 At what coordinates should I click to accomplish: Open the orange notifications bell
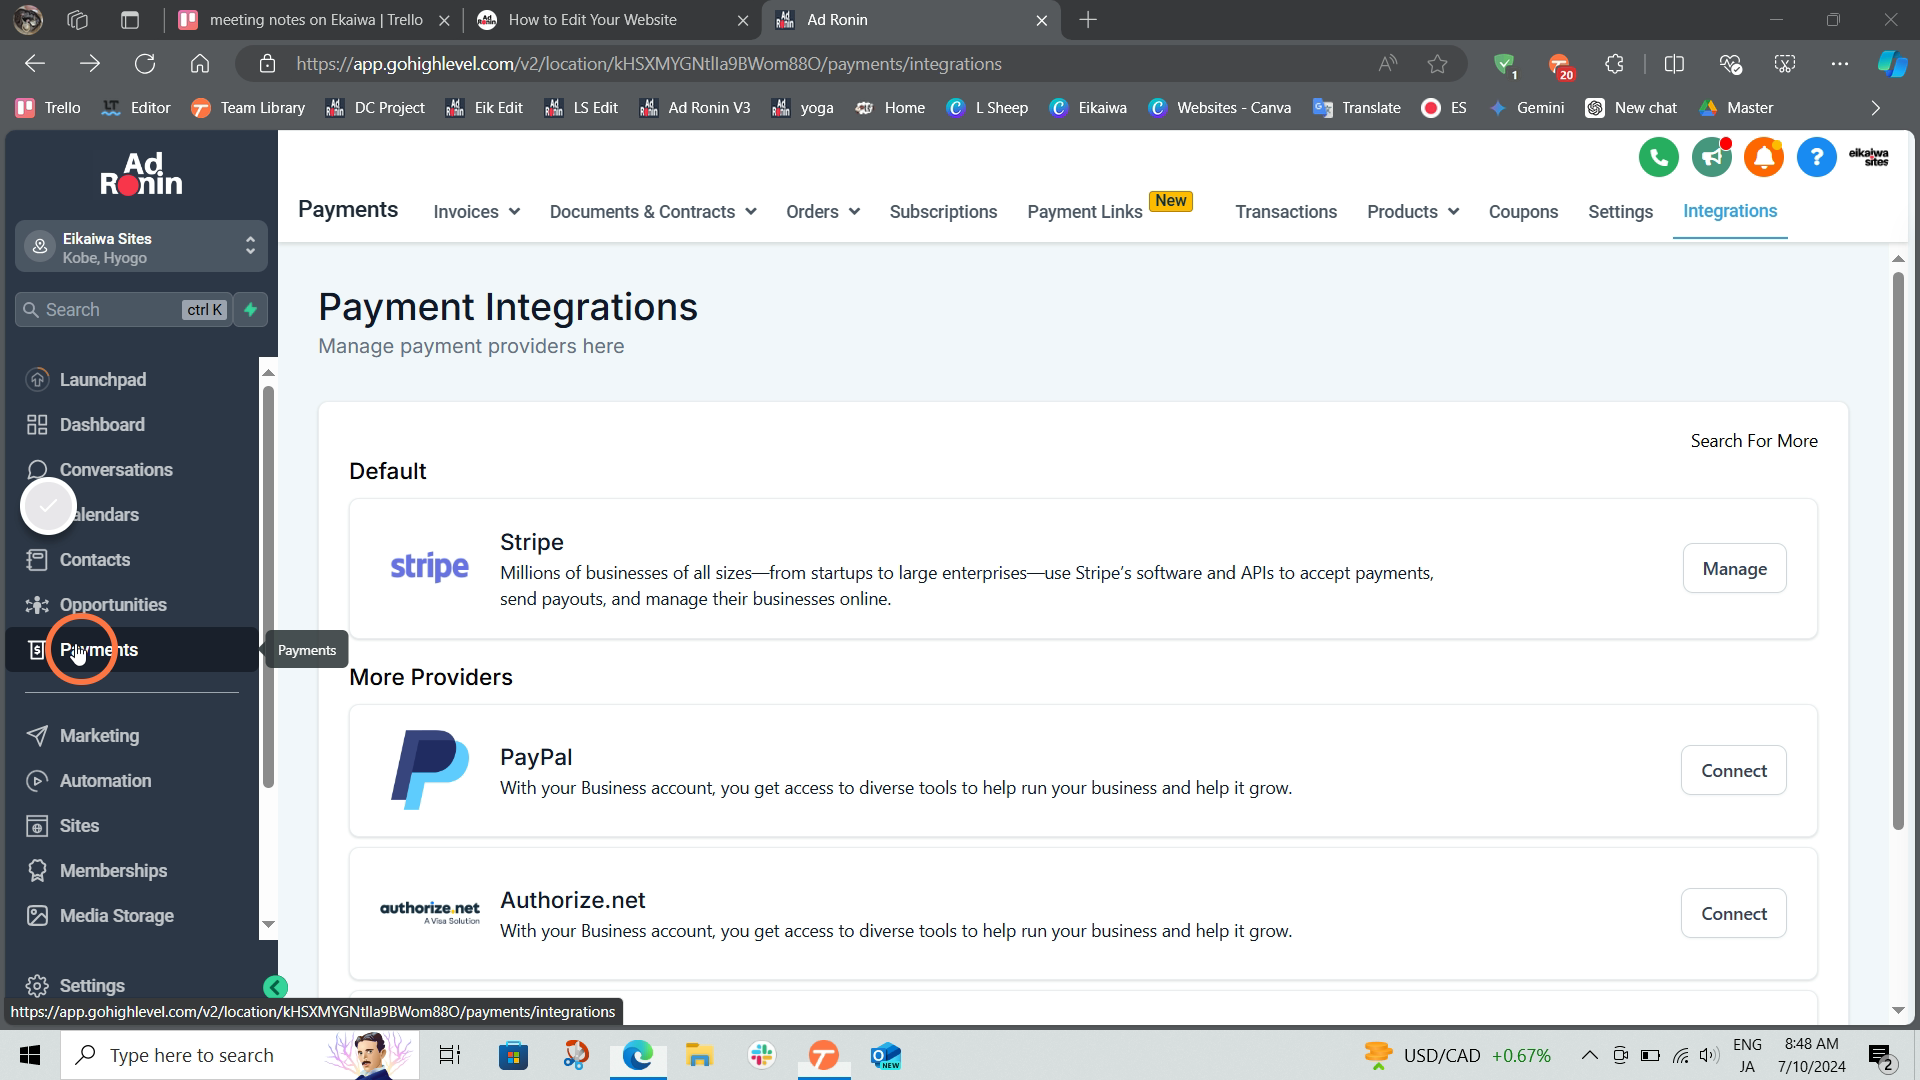click(1764, 157)
